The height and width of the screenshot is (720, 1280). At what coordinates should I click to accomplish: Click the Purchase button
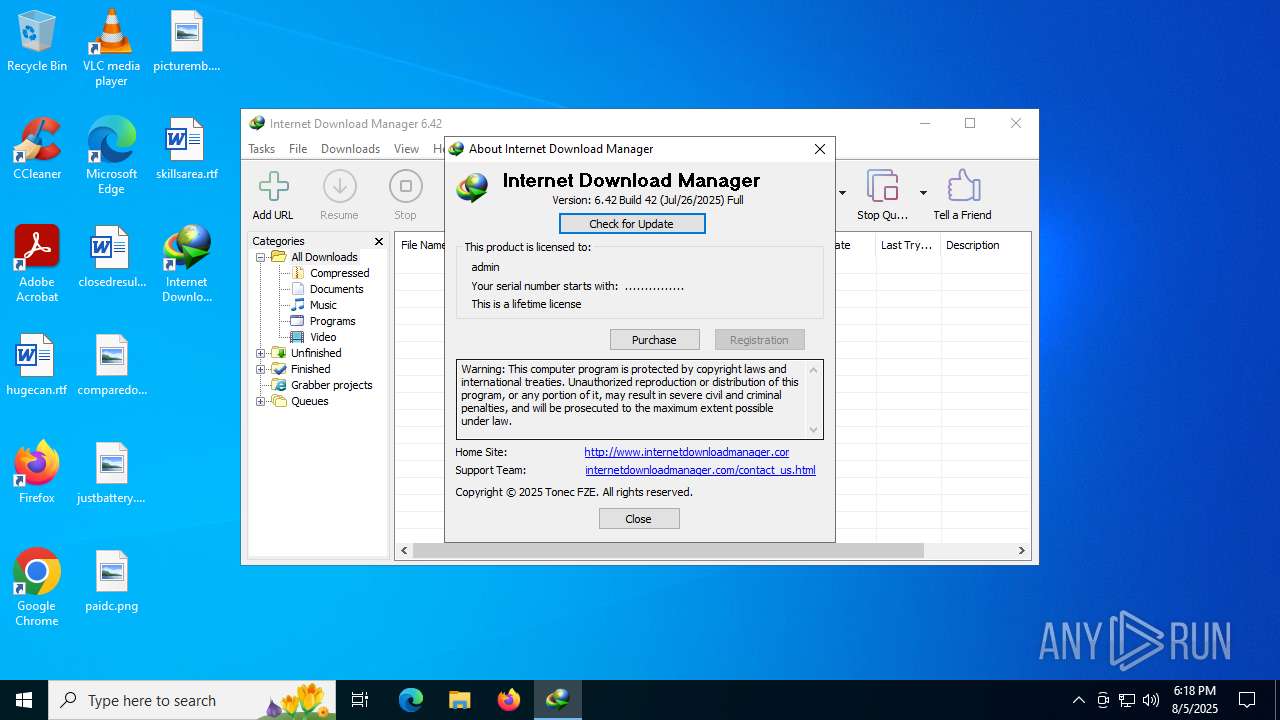[x=654, y=340]
